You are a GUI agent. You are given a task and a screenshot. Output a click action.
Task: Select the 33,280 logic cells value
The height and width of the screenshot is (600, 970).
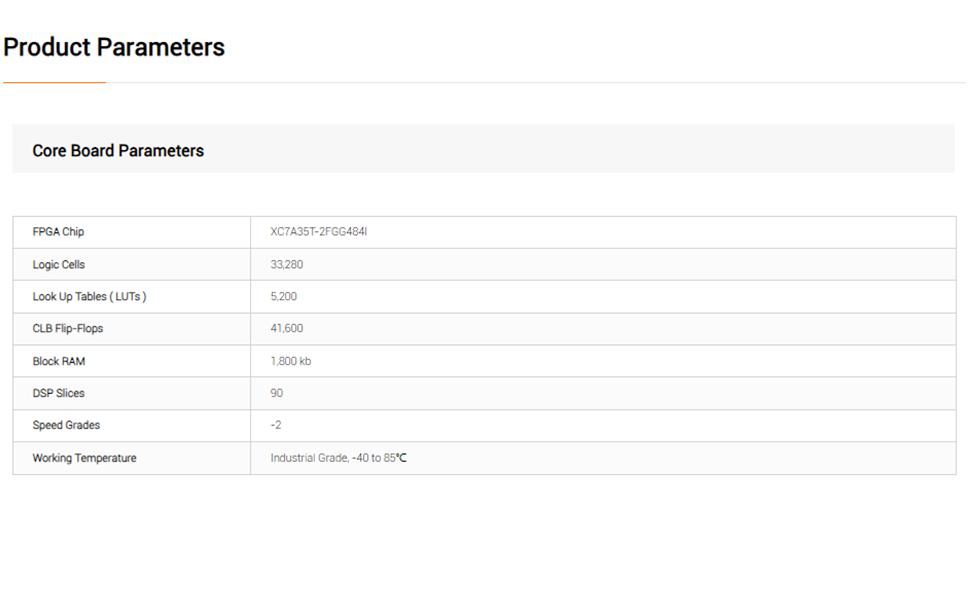tap(287, 265)
